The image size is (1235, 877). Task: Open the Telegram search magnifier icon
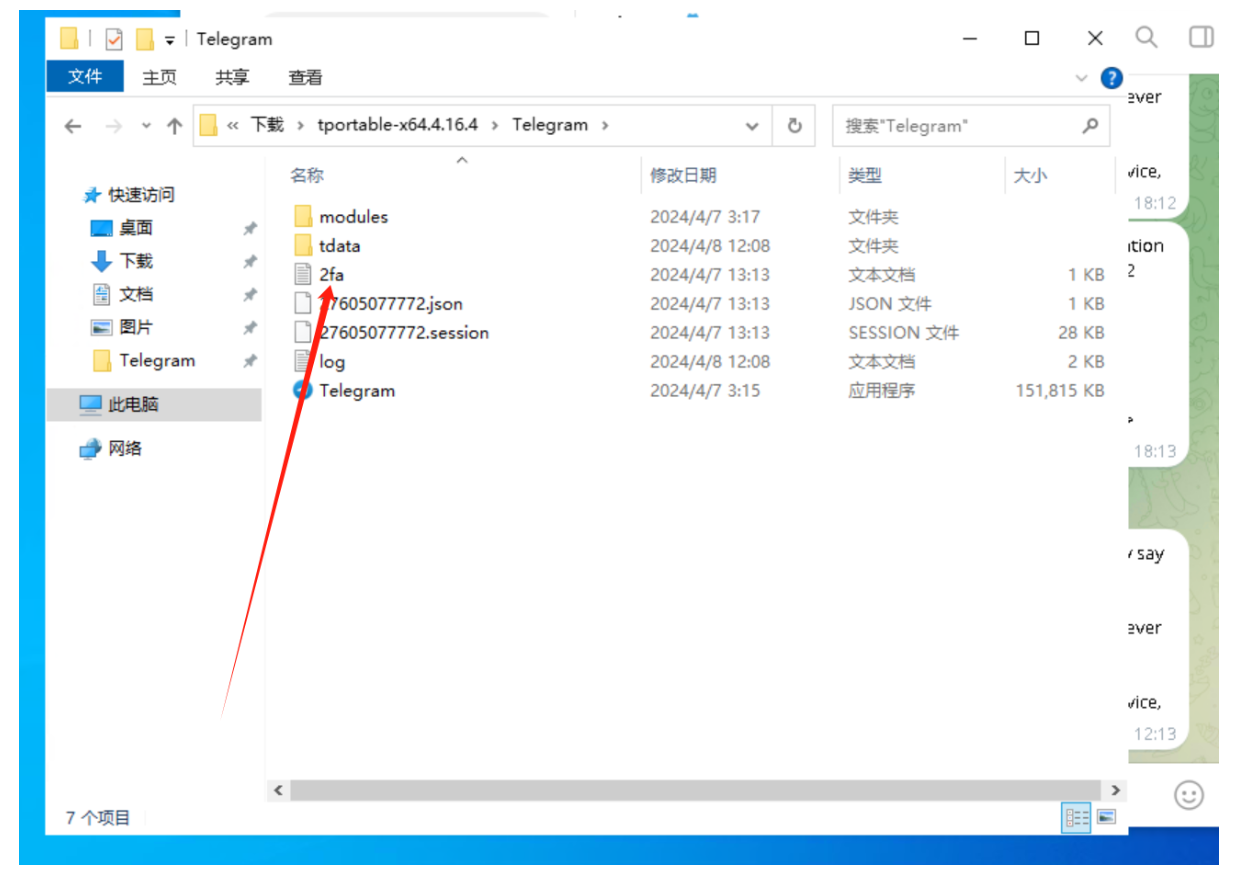[1146, 38]
